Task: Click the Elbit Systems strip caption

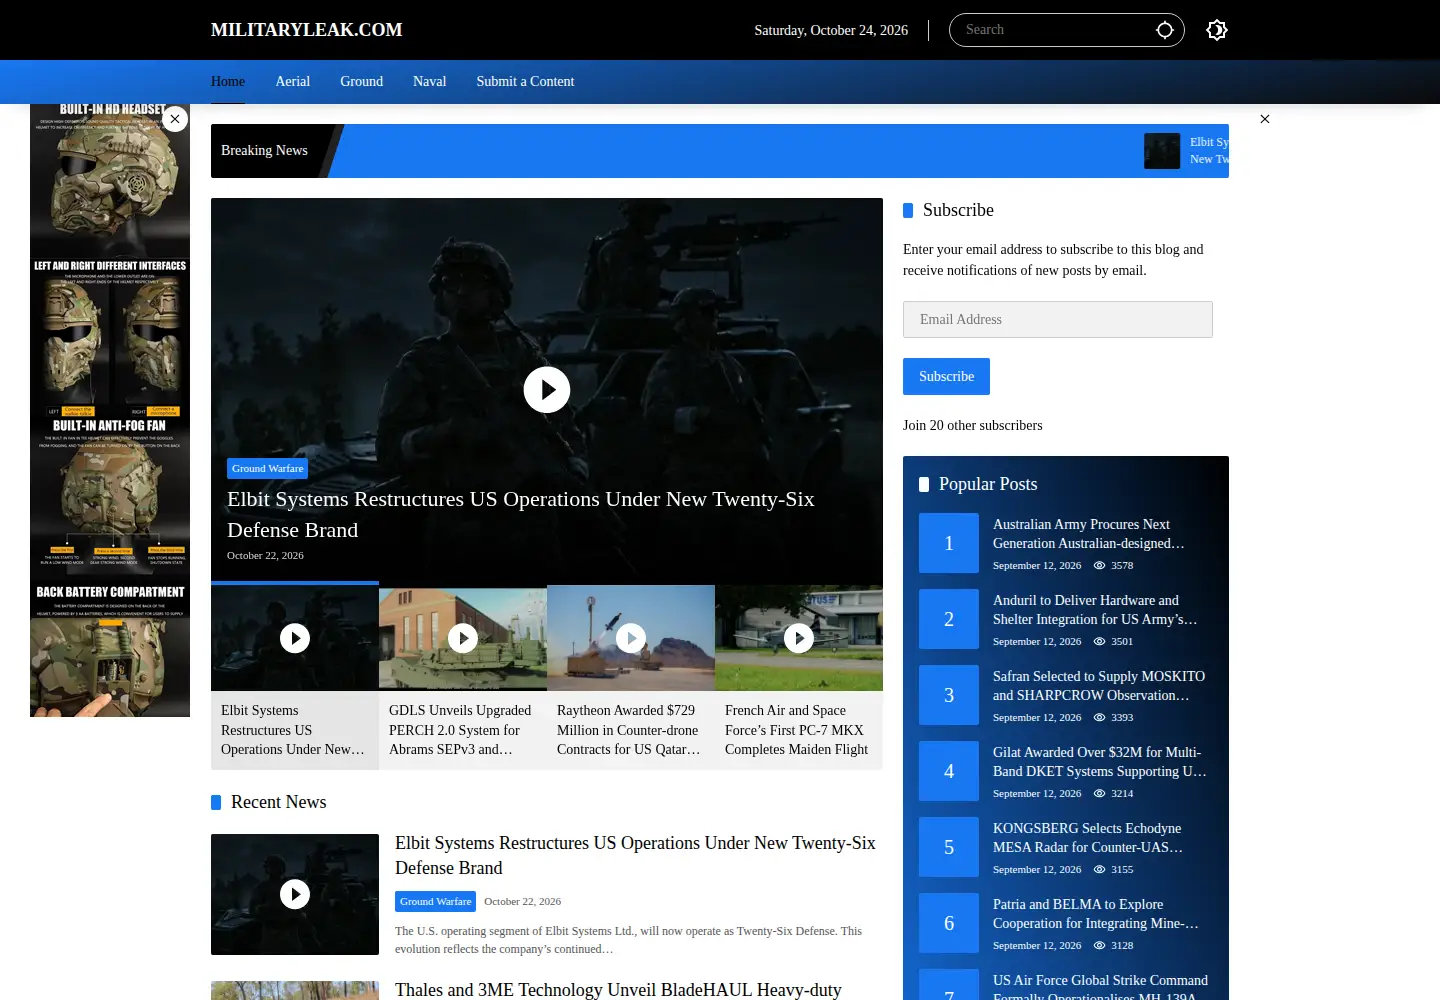Action: pyautogui.click(x=293, y=730)
